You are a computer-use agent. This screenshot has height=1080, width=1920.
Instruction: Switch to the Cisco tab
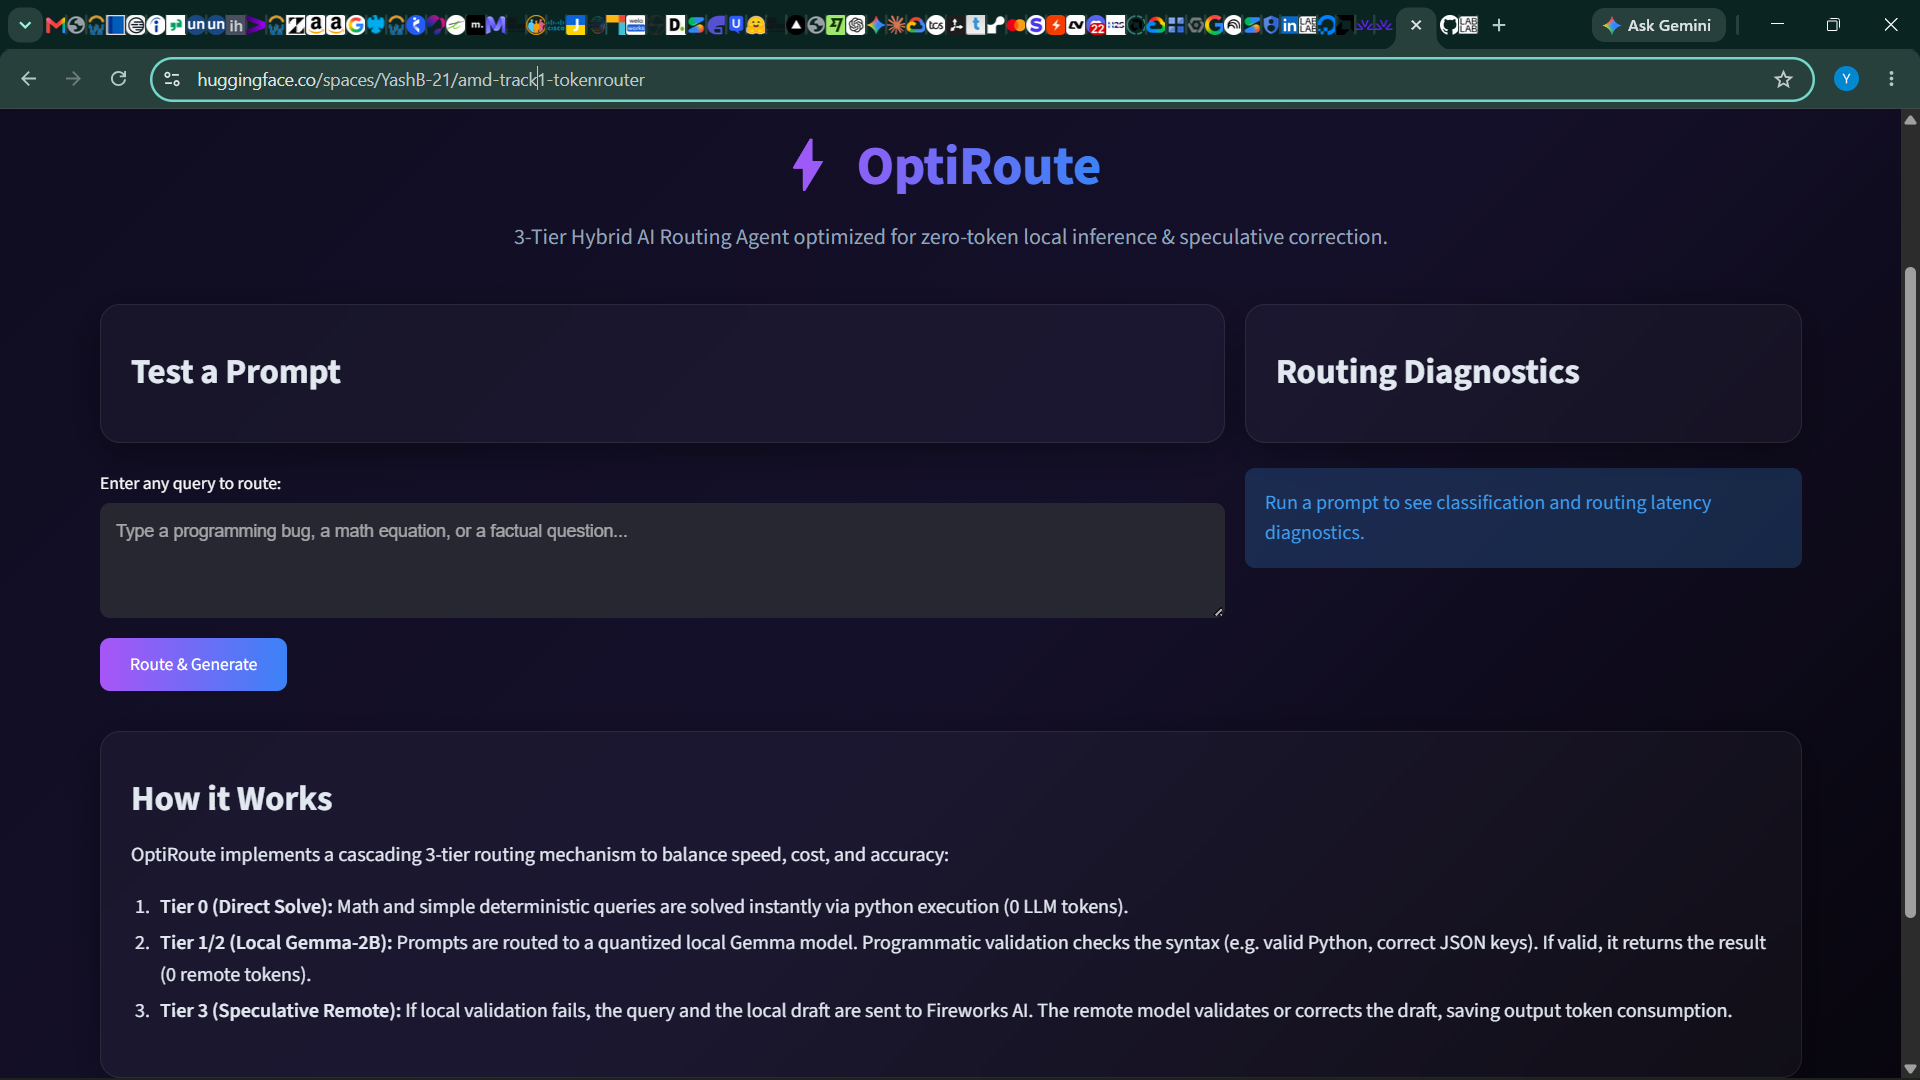point(555,25)
